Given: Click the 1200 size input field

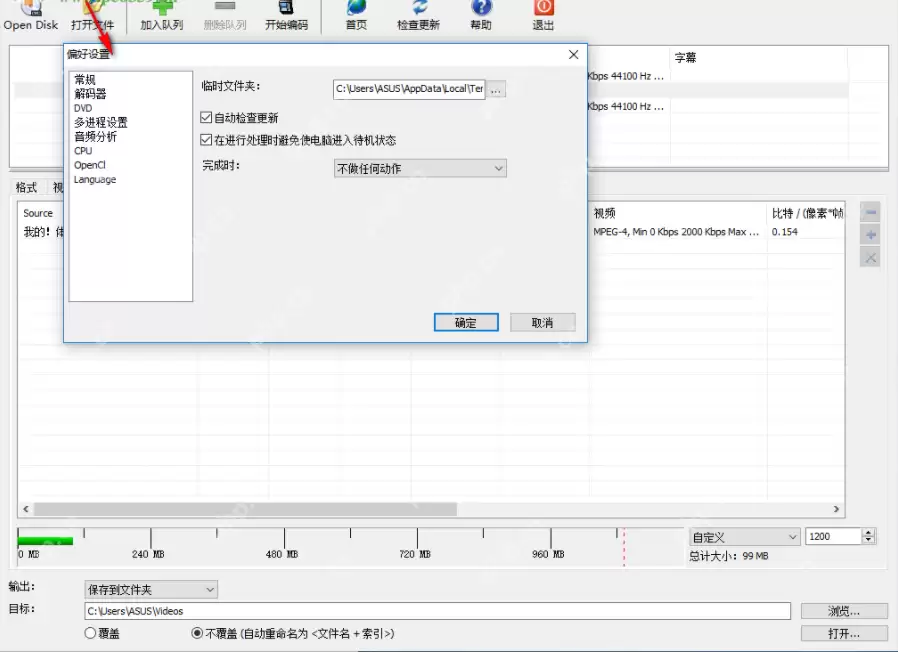Looking at the screenshot, I should click(834, 536).
